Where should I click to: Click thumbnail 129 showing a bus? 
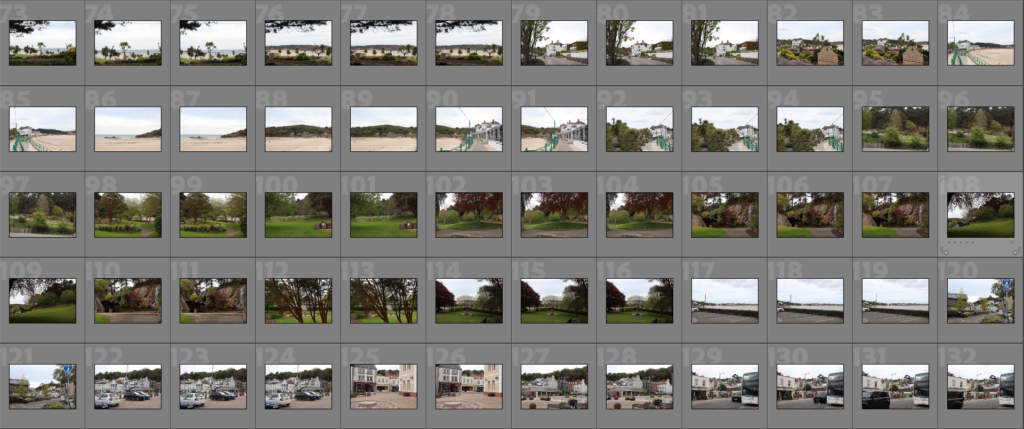click(x=725, y=386)
